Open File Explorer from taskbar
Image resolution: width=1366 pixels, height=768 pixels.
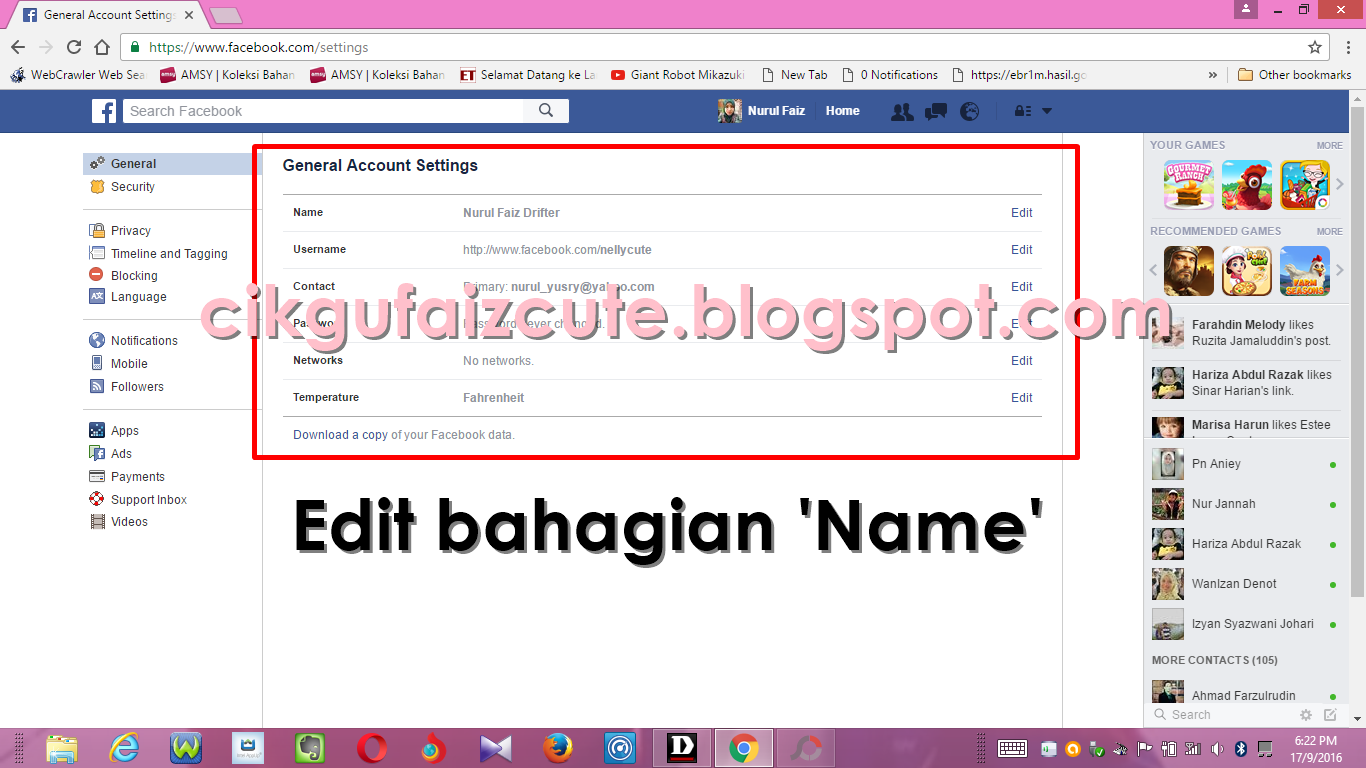[62, 748]
